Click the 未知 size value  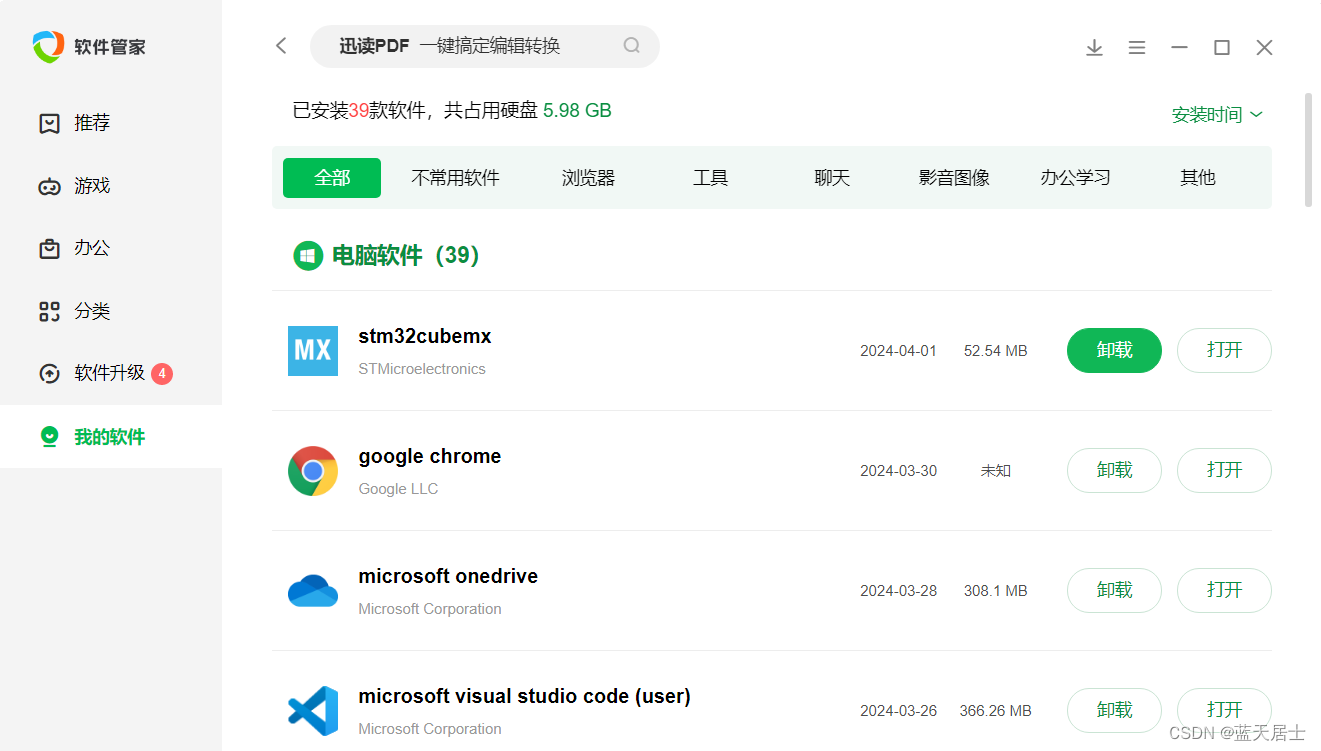995,471
